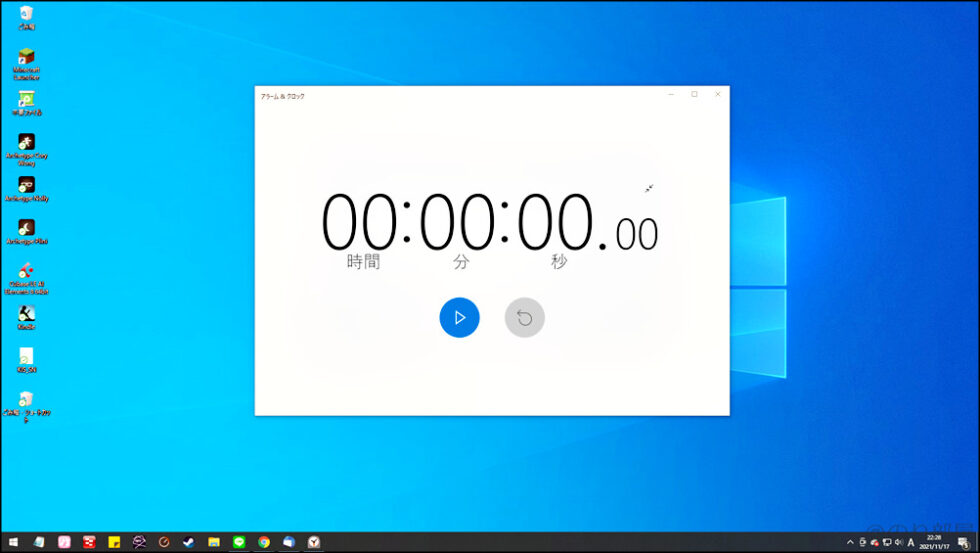Toggle the IME input mode A indicator
The width and height of the screenshot is (980, 553).
point(911,542)
